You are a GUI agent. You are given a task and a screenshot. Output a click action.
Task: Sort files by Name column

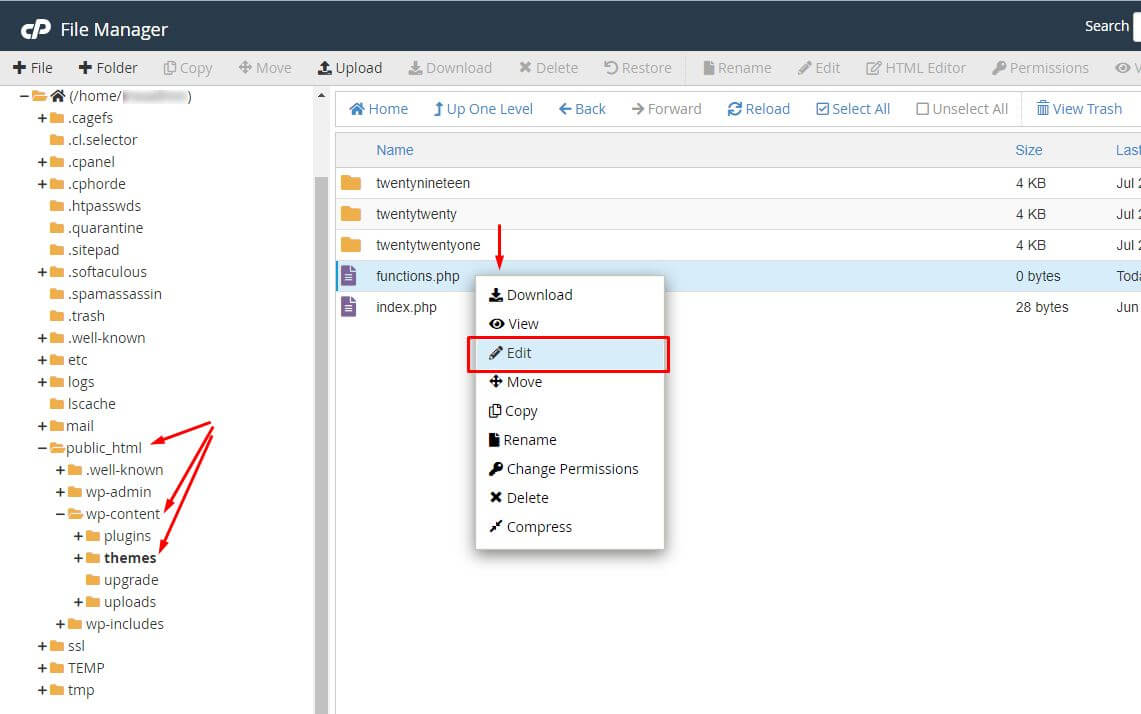pos(394,150)
